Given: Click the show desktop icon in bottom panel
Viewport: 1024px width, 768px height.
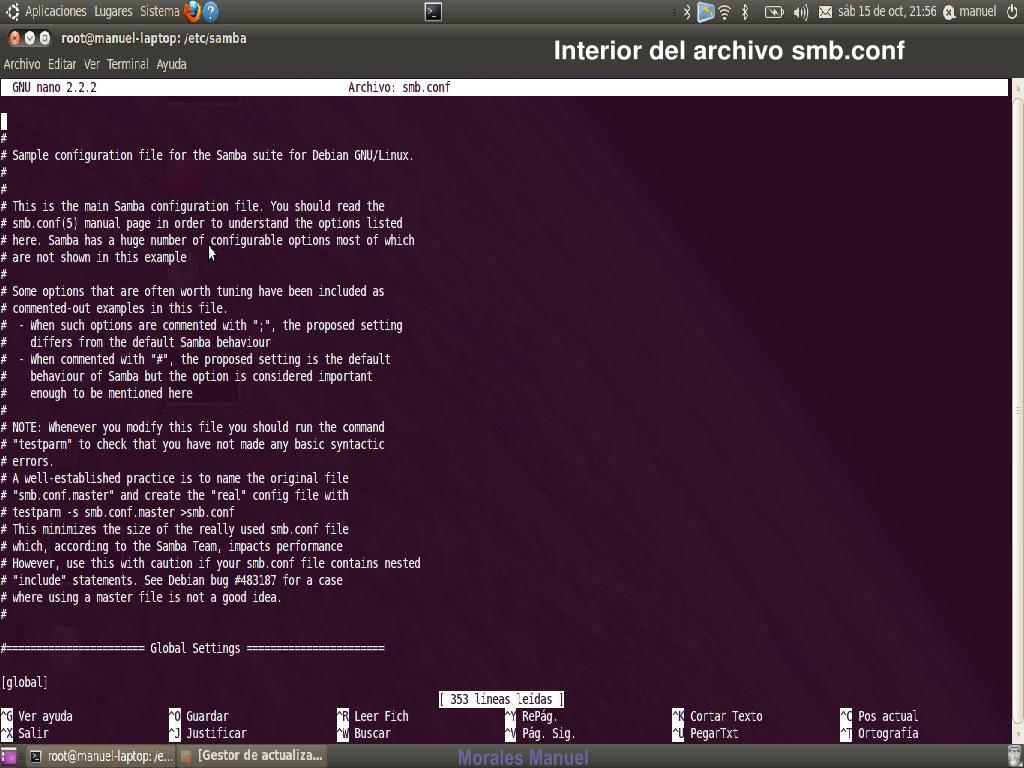Looking at the screenshot, I should tap(8, 756).
